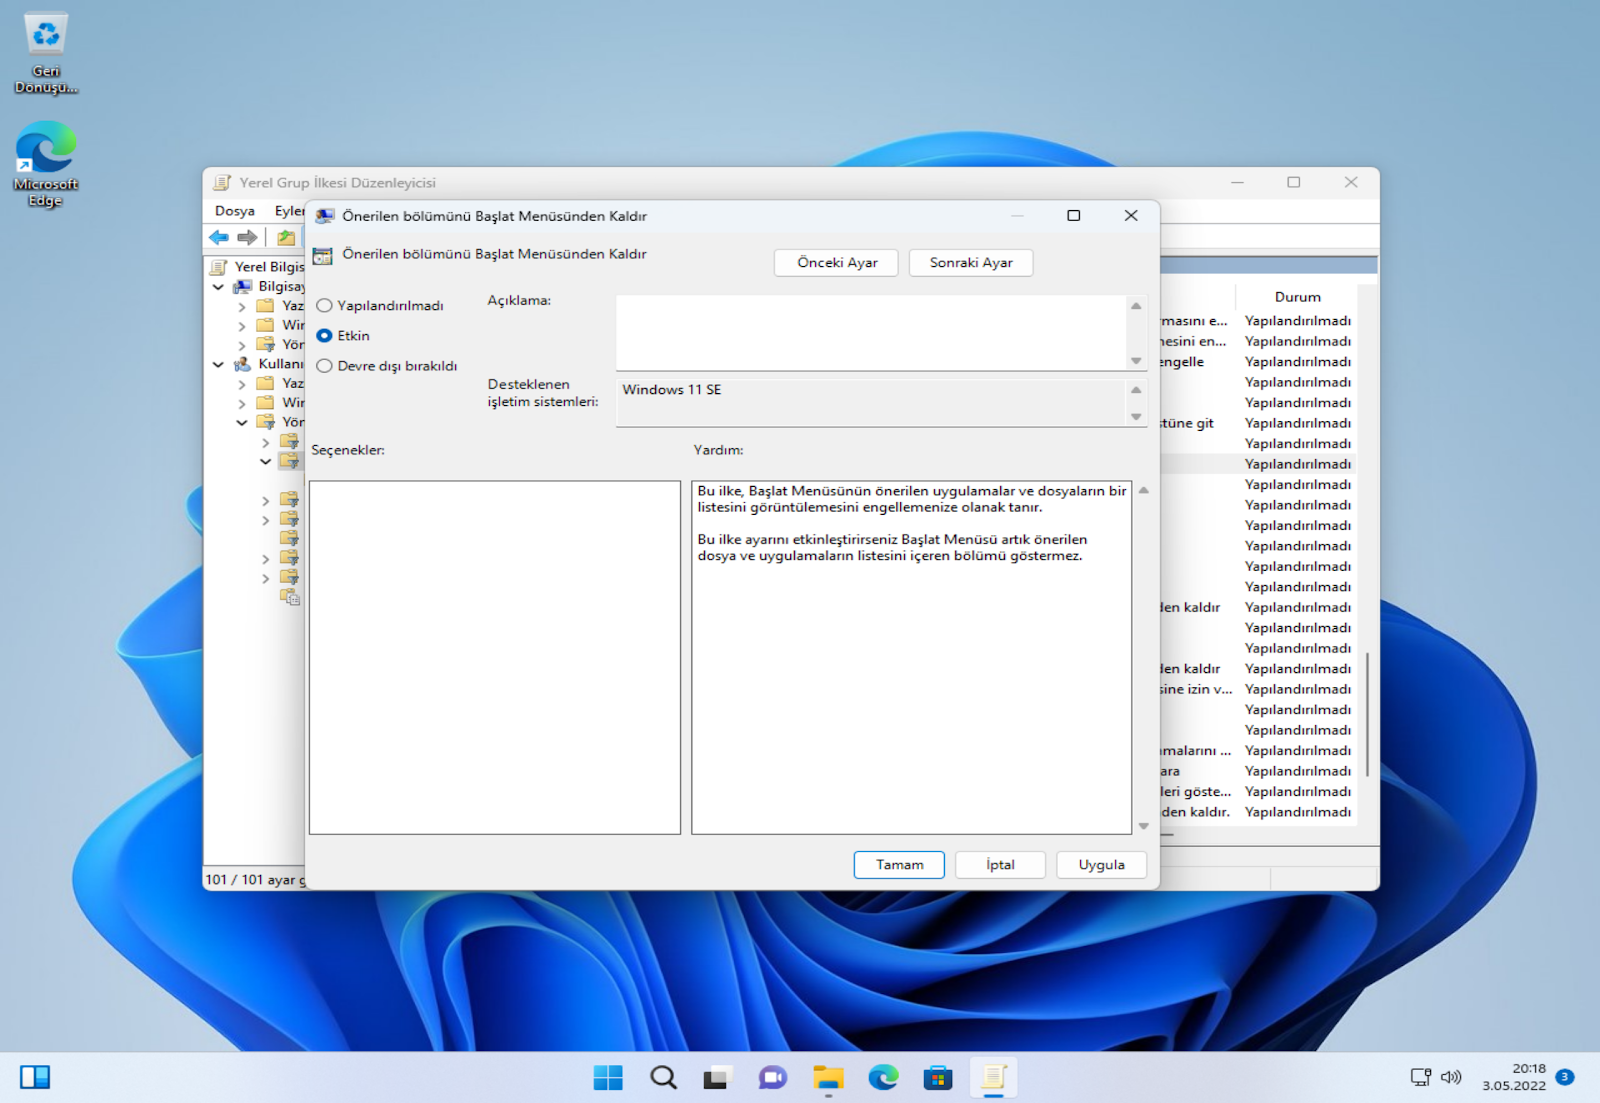Click the policy list vertical scrollbar thumb

click(1367, 714)
